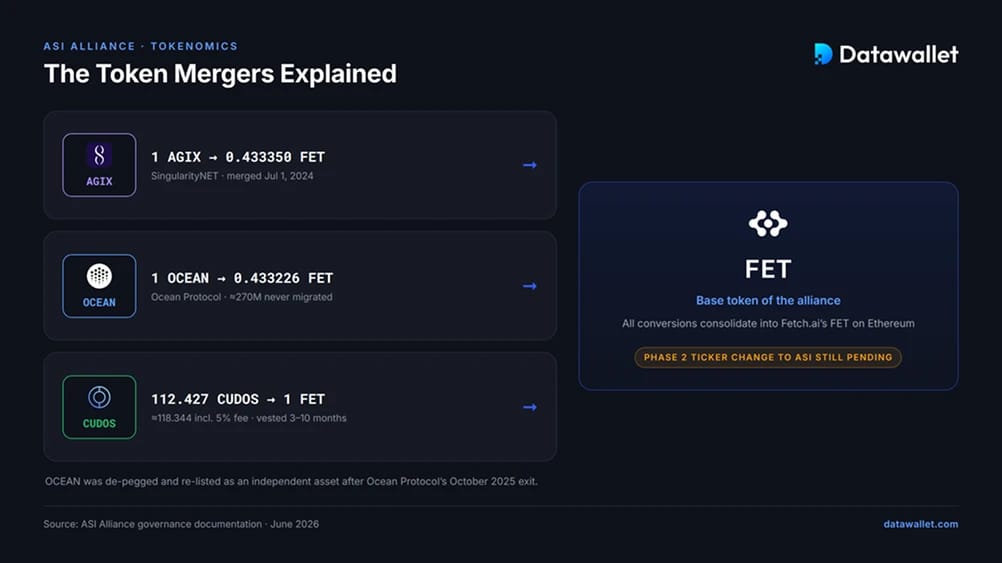The width and height of the screenshot is (1002, 563).
Task: Click the OCEAN token icon tile
Action: (99, 286)
